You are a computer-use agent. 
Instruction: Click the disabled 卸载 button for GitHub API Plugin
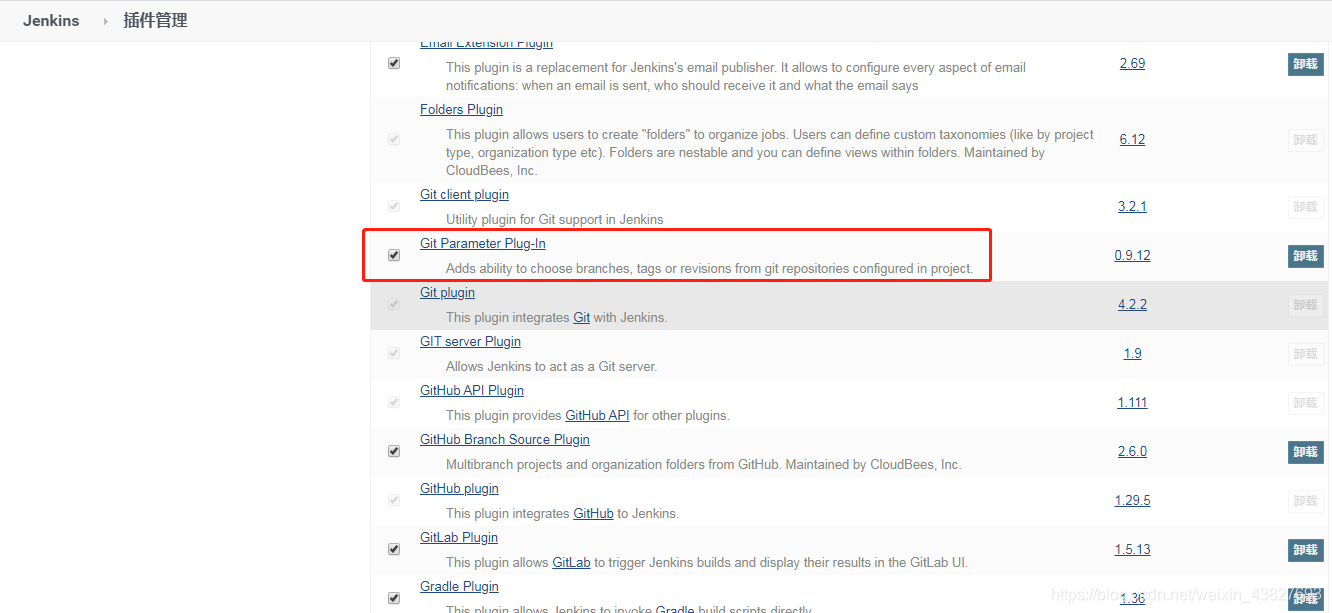(1305, 403)
